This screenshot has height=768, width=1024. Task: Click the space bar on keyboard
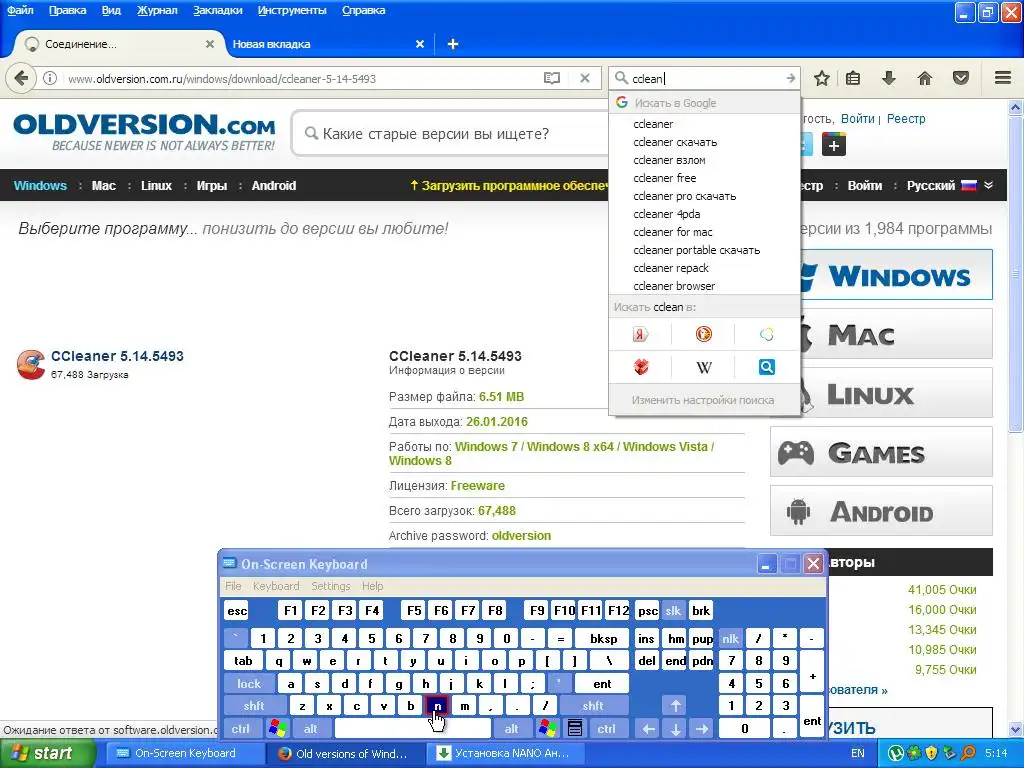(x=412, y=728)
